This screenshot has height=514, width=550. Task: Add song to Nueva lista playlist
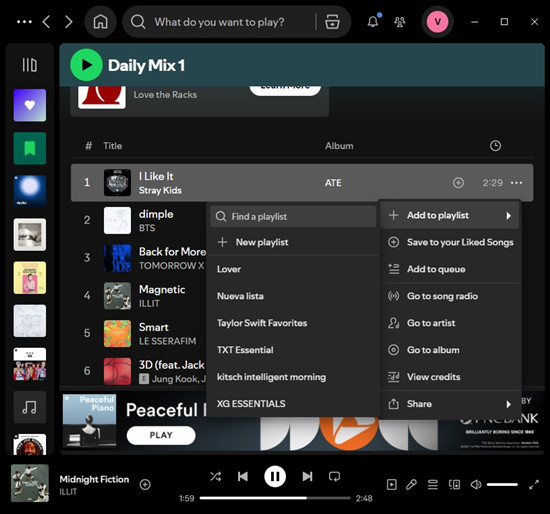pos(293,296)
